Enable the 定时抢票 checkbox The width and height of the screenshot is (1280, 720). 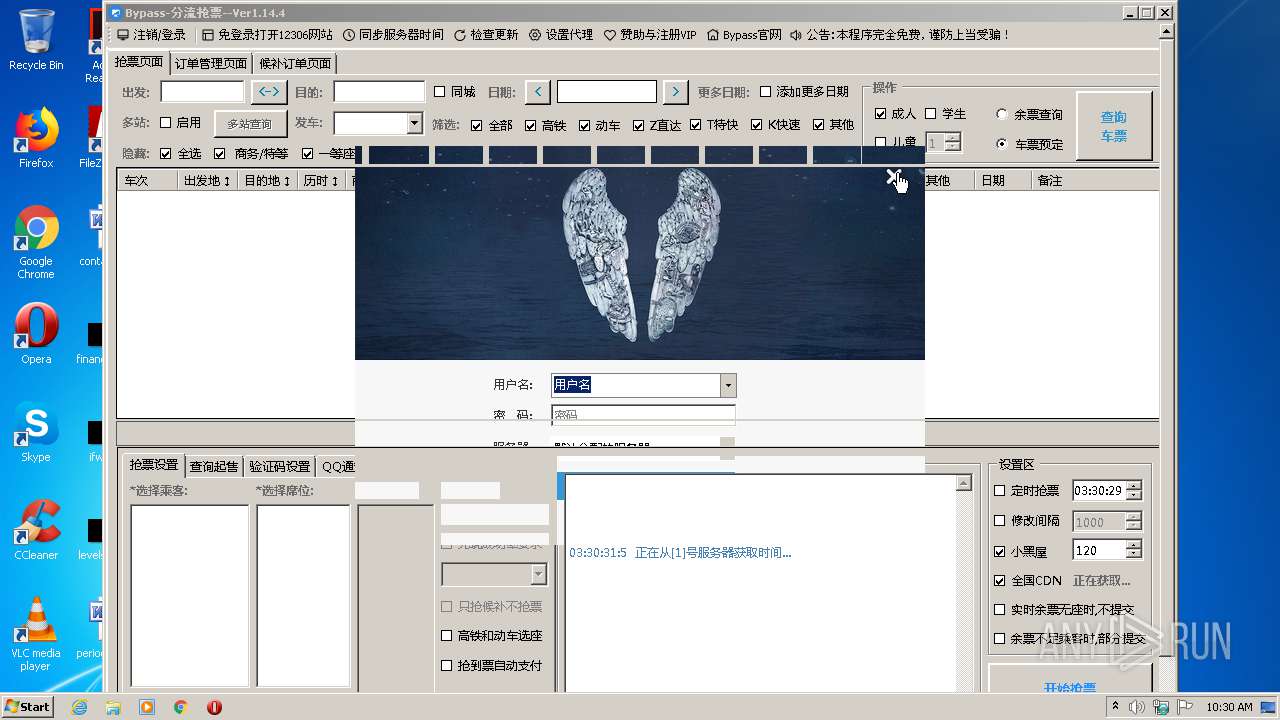pos(1000,491)
